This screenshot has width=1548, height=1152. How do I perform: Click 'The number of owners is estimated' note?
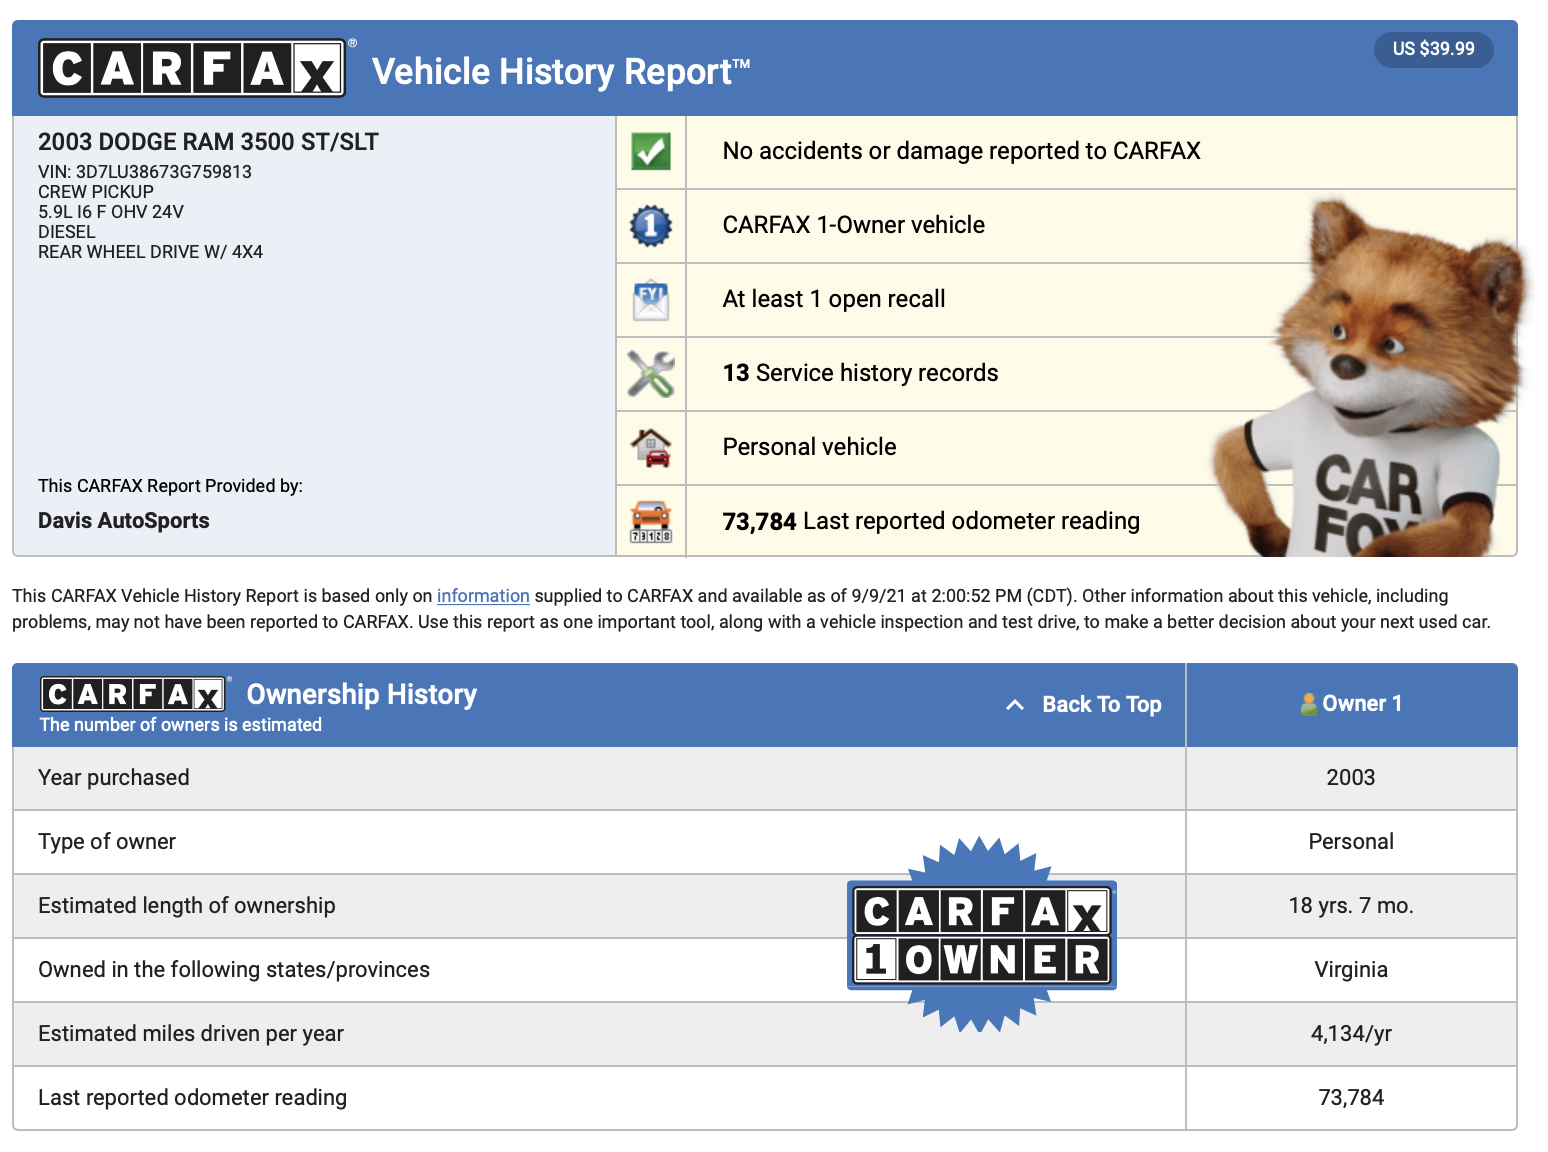pos(181,725)
